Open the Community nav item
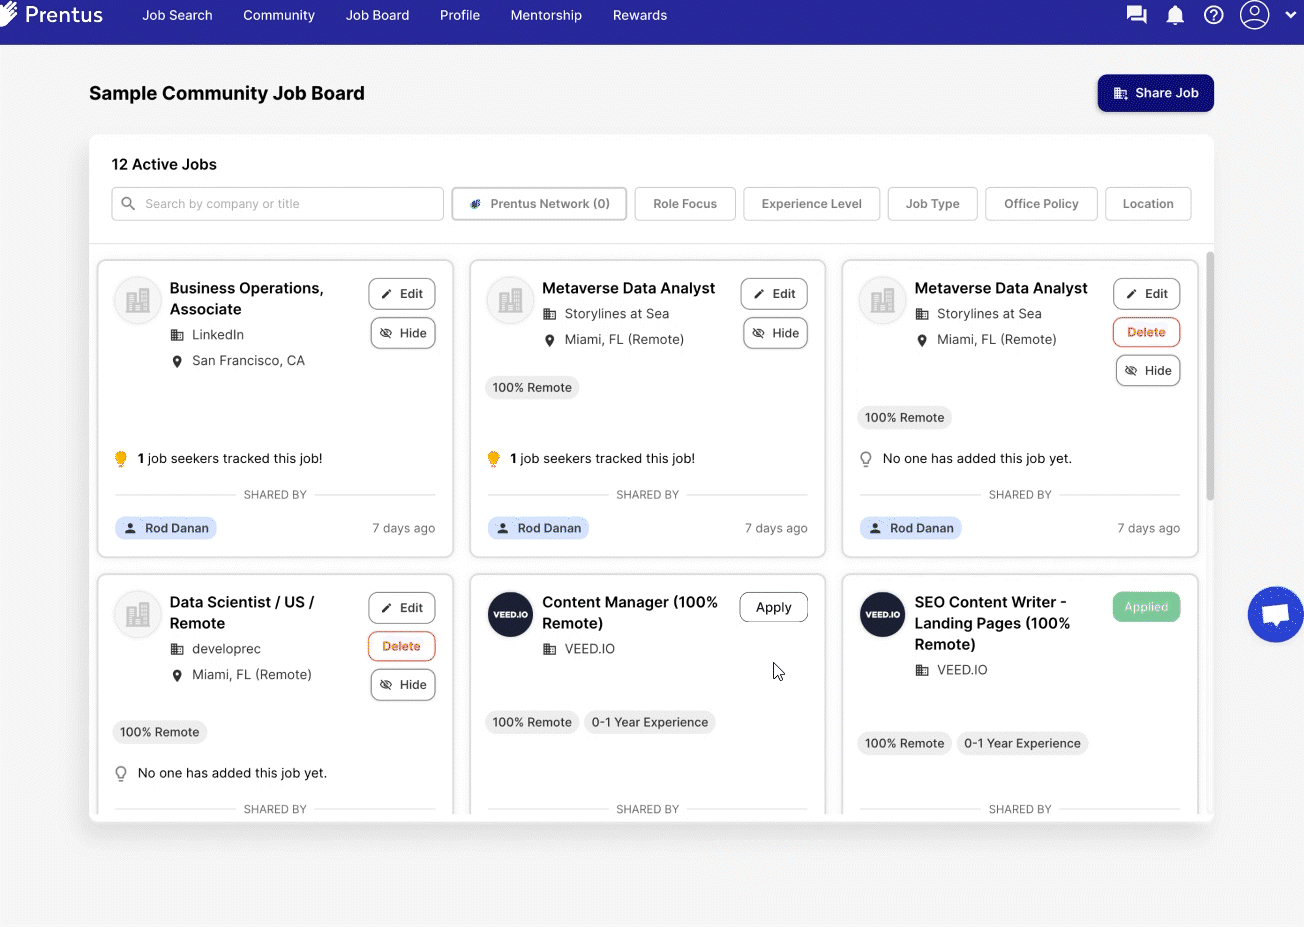Image resolution: width=1304 pixels, height=927 pixels. point(279,15)
